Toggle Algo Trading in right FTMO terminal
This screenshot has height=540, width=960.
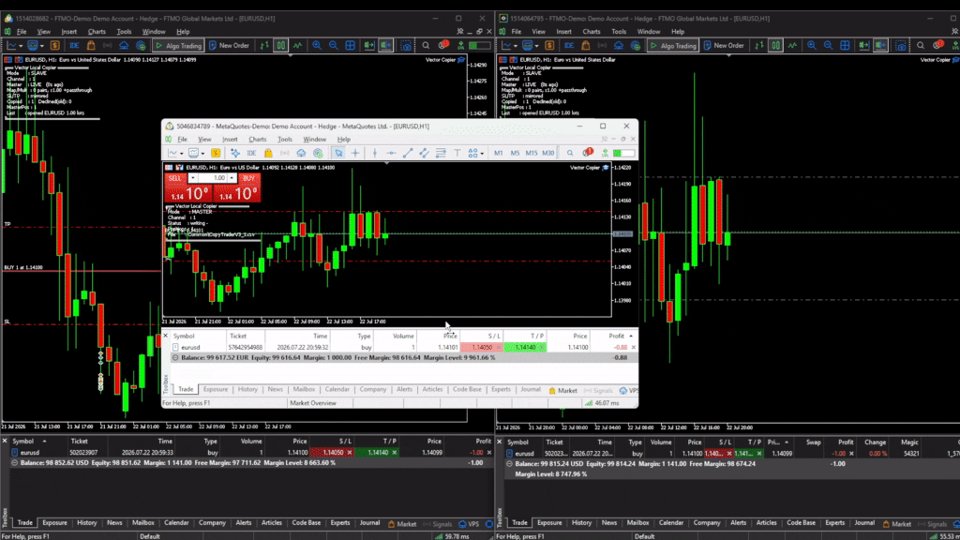click(673, 45)
